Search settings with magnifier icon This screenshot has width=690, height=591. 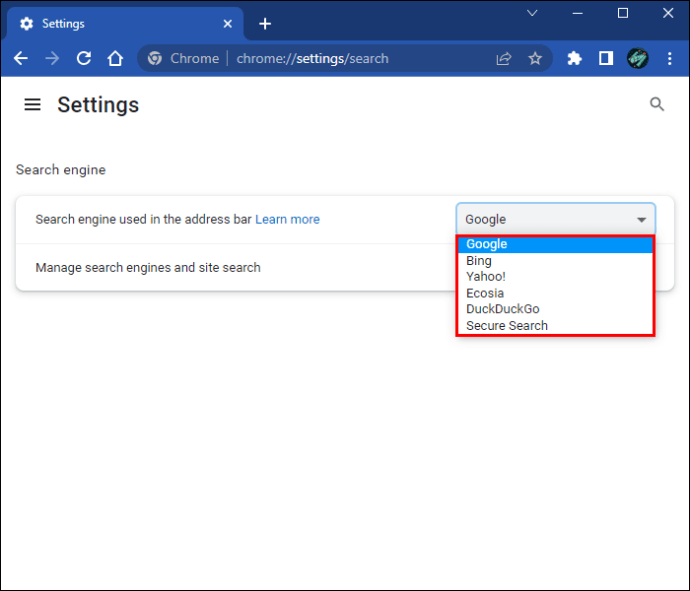pyautogui.click(x=657, y=104)
